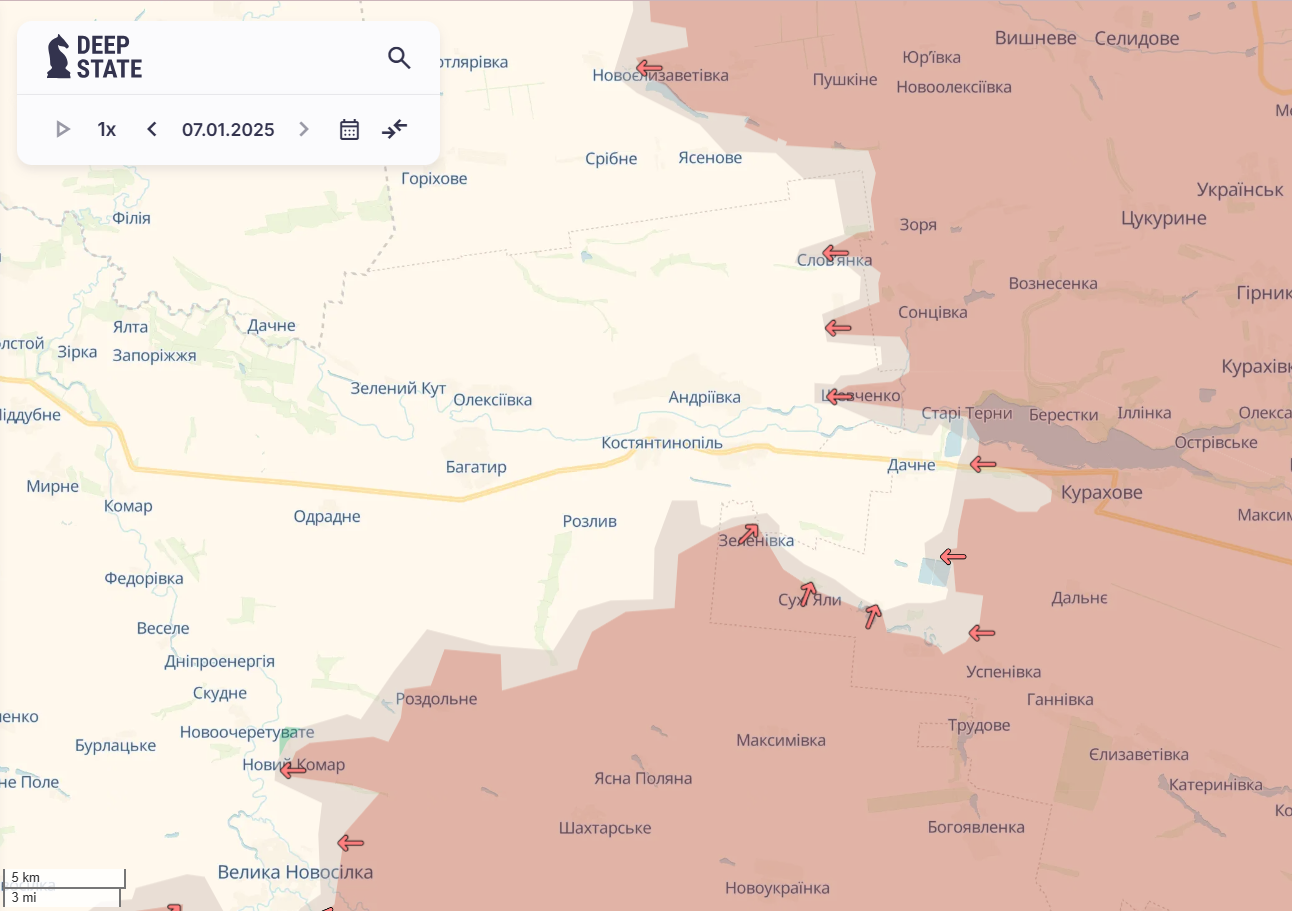Click the Курахове town label
The height and width of the screenshot is (911, 1292).
coord(1102,492)
